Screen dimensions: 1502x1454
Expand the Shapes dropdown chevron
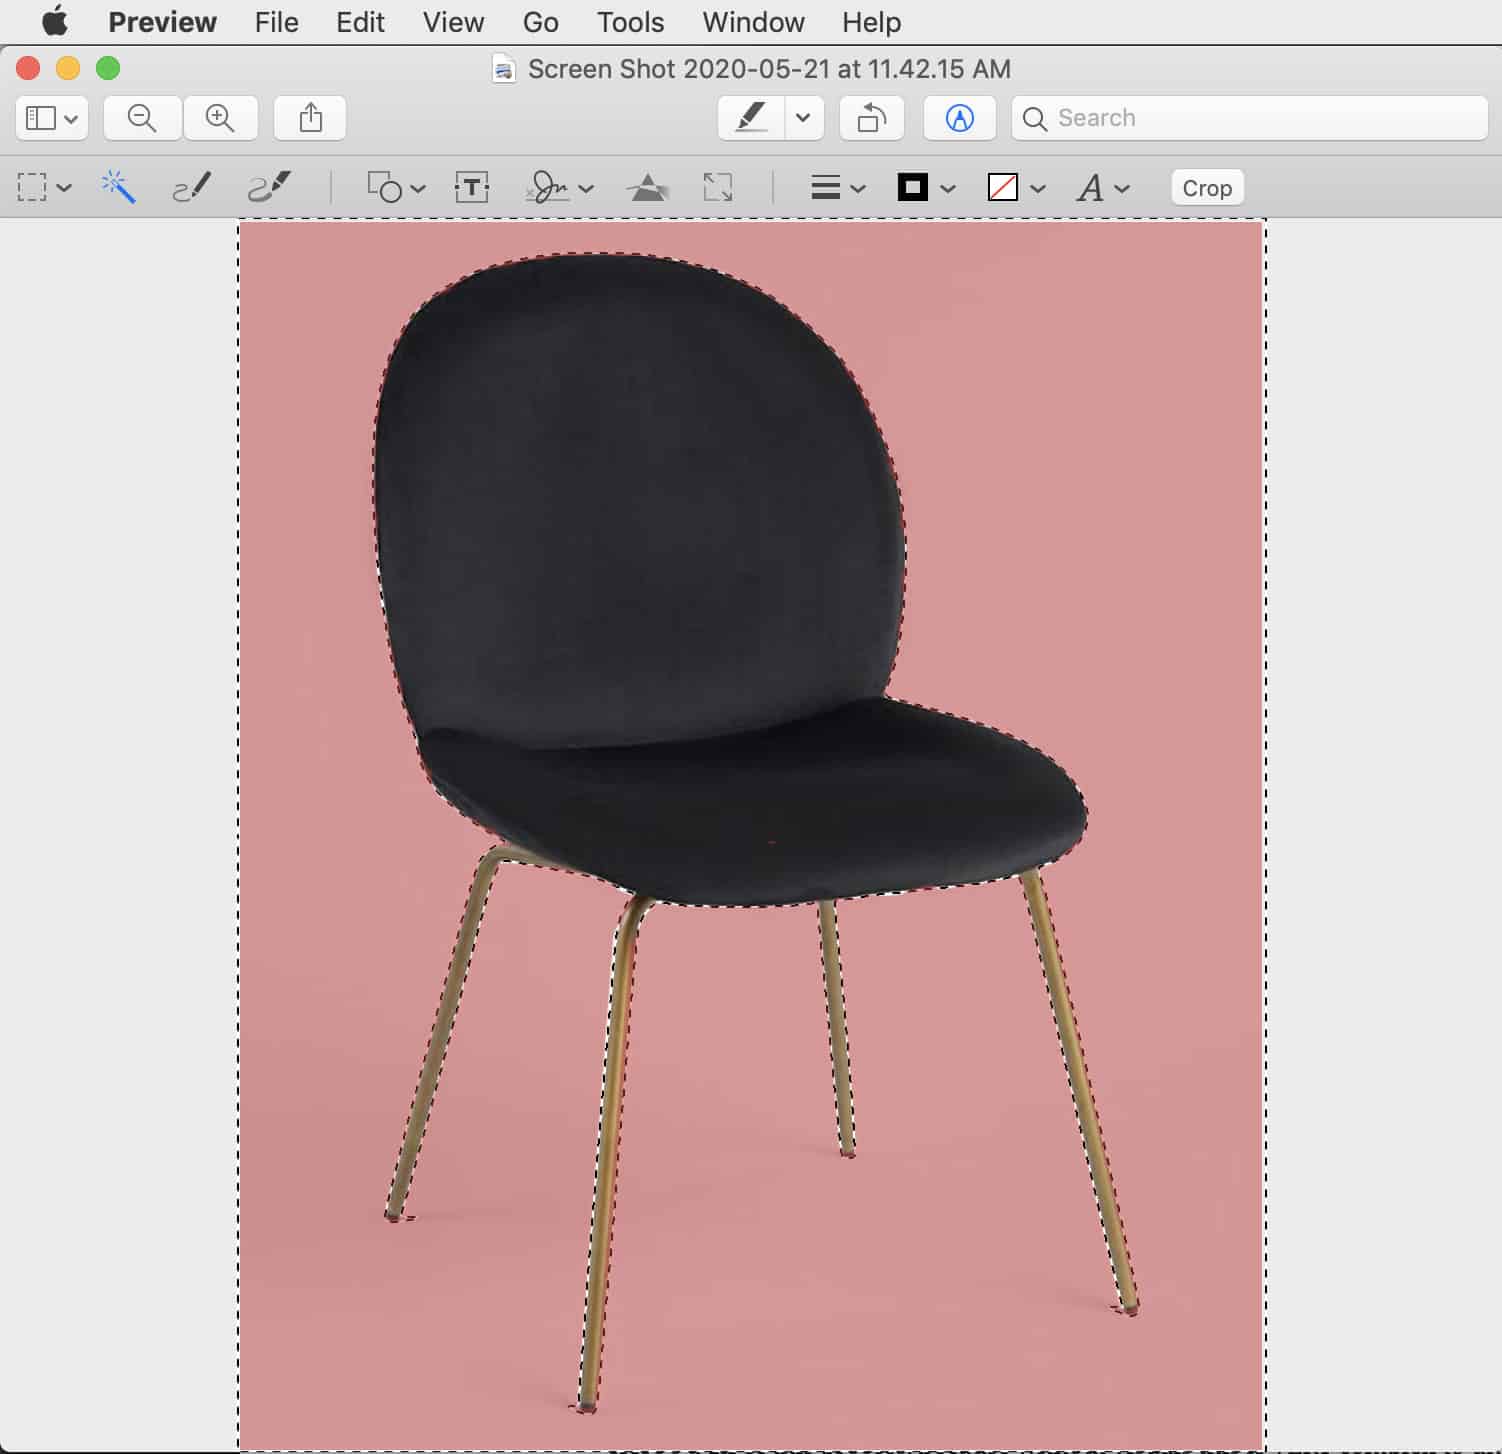(x=418, y=188)
